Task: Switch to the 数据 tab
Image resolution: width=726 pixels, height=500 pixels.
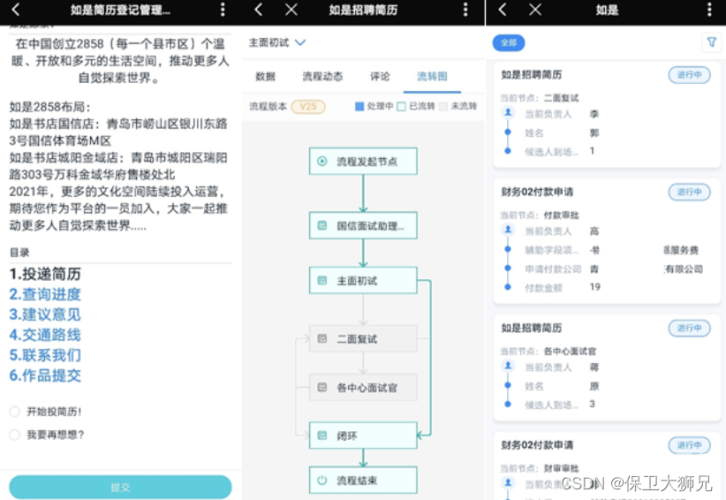Action: (265, 76)
